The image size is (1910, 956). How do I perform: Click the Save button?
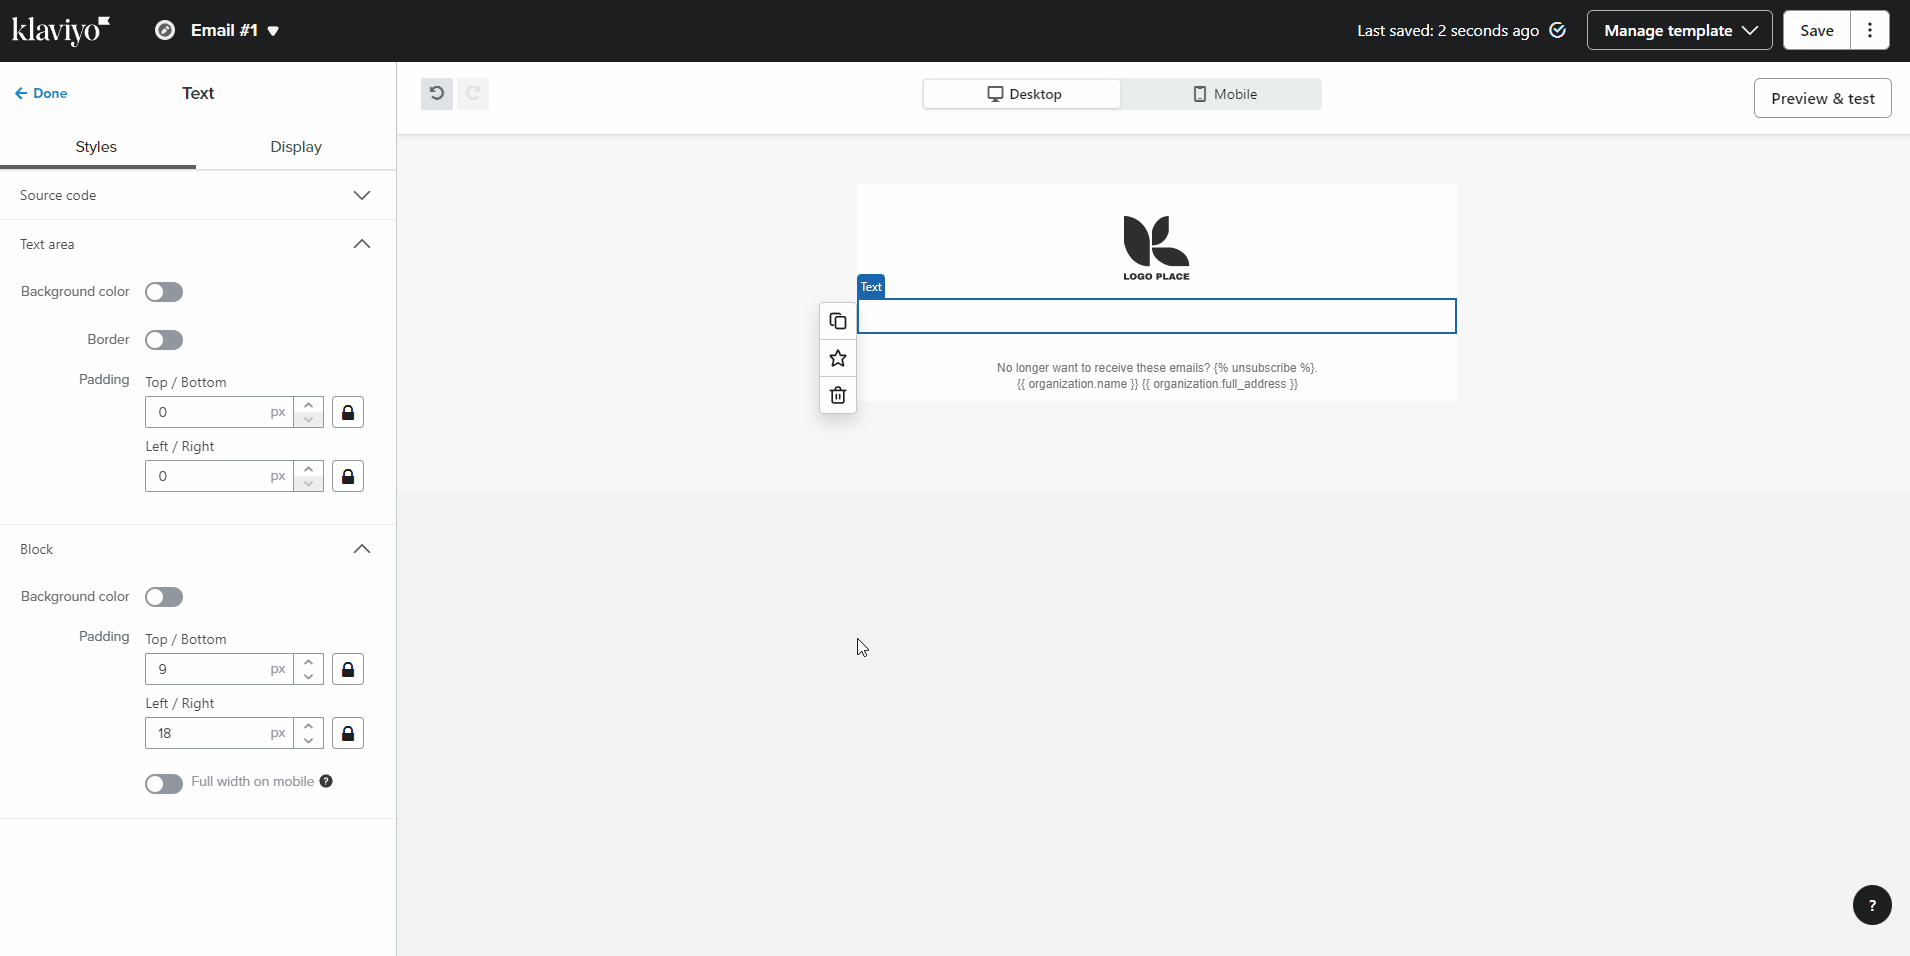pyautogui.click(x=1816, y=30)
